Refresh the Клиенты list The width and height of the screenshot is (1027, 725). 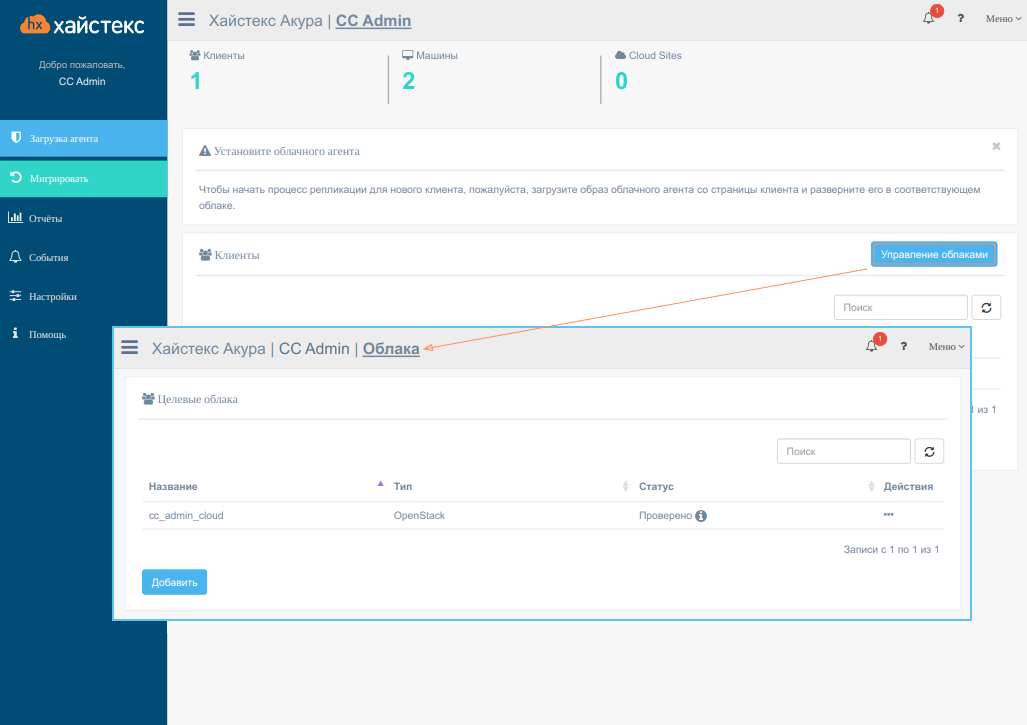click(x=985, y=308)
